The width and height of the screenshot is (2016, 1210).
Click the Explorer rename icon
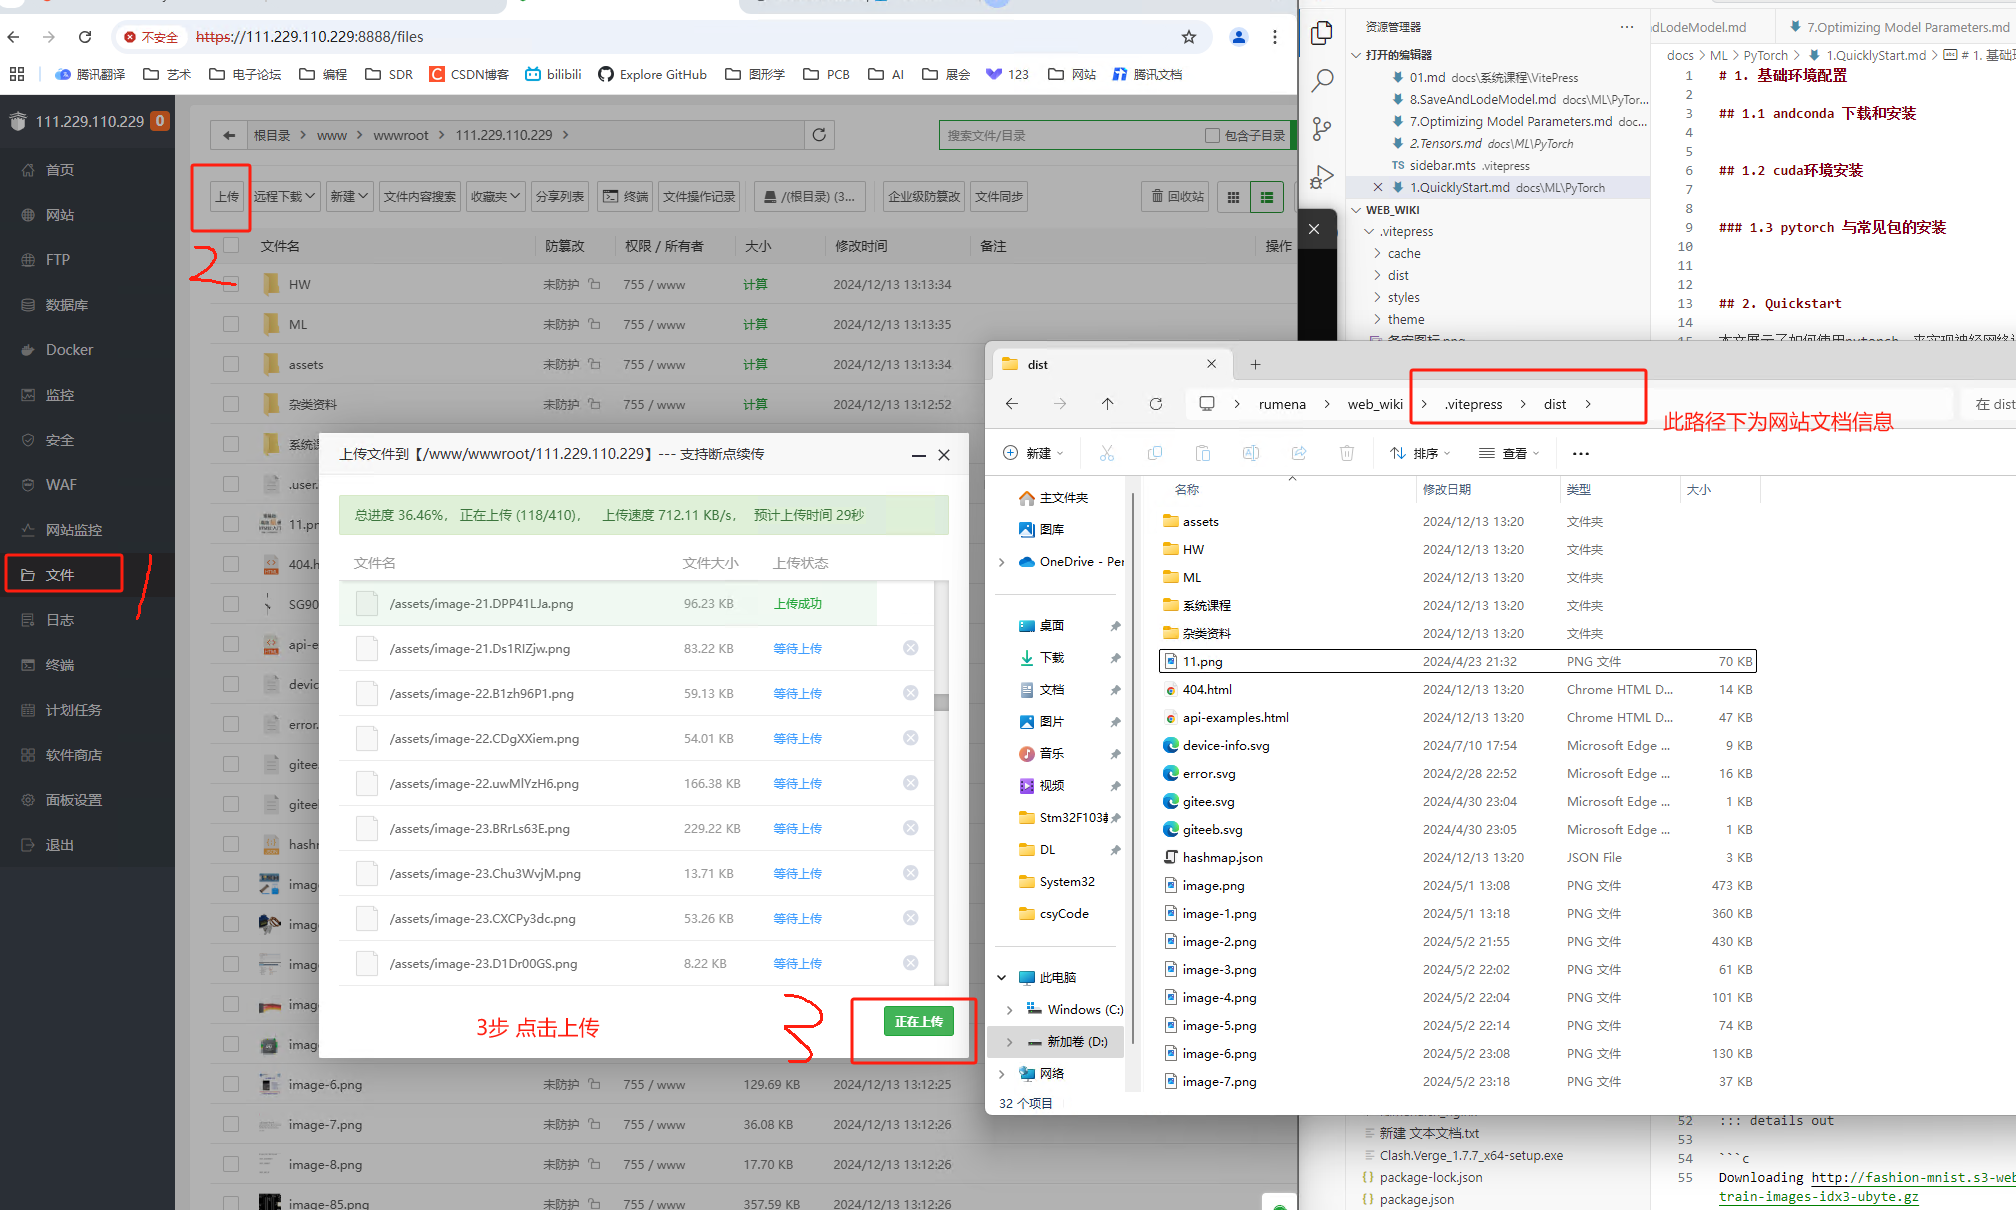tap(1251, 453)
